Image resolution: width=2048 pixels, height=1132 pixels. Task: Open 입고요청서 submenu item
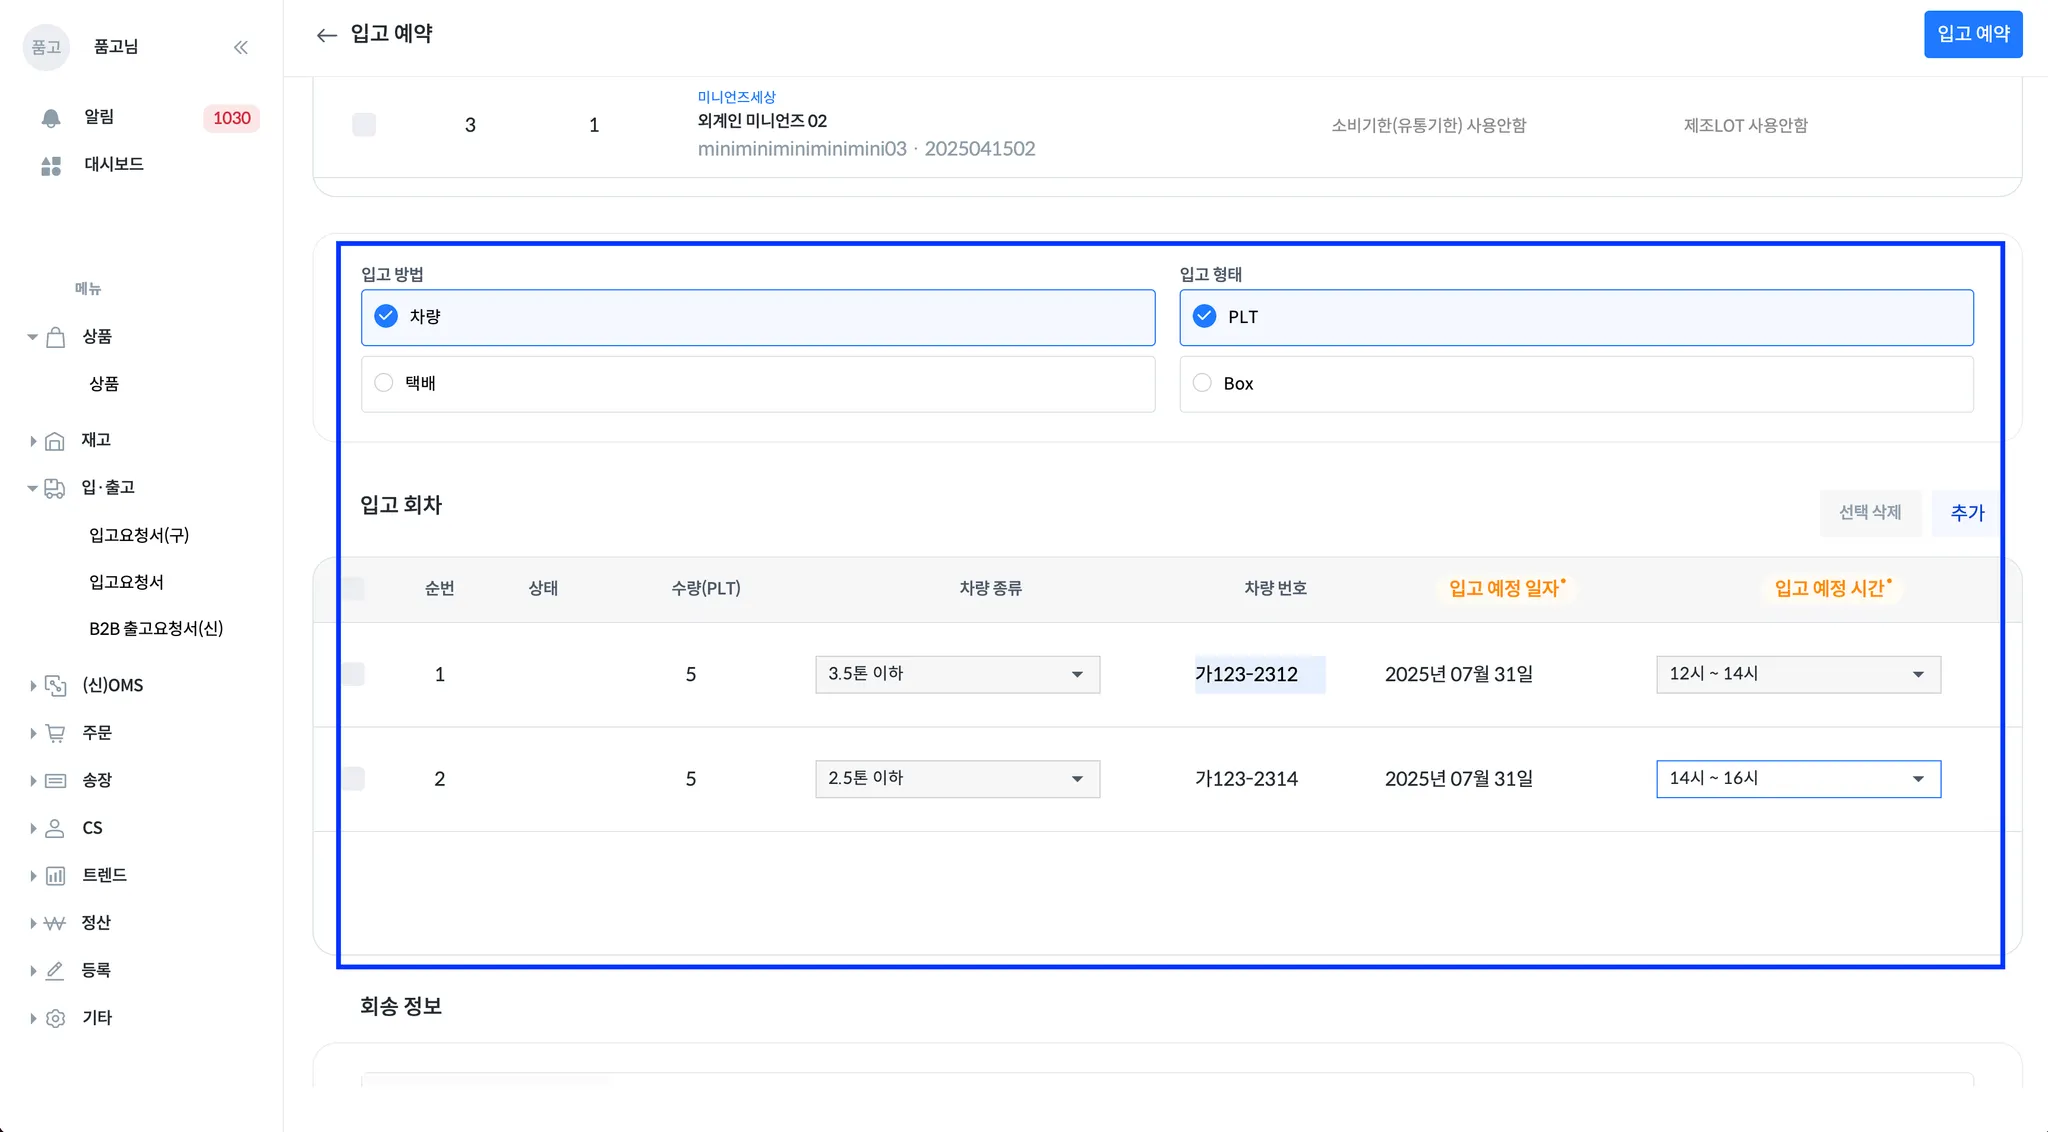126,582
